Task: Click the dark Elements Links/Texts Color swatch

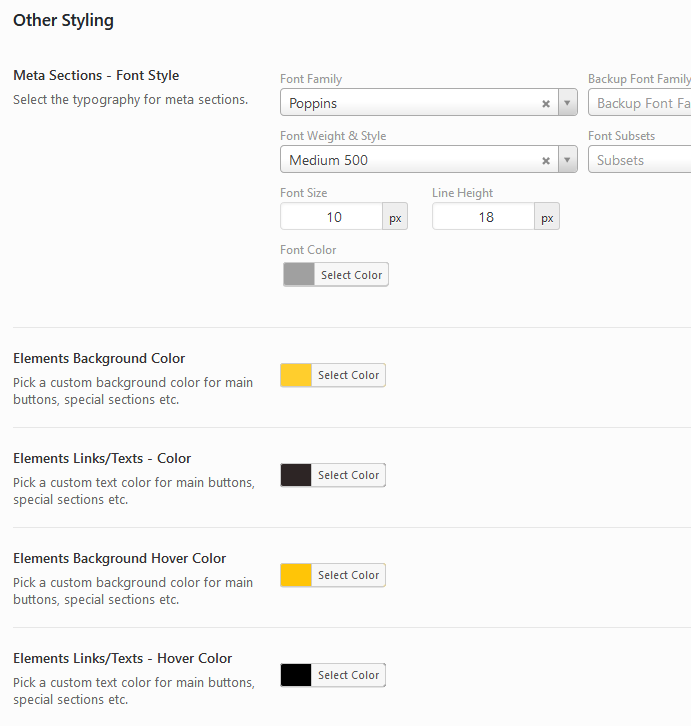Action: click(x=296, y=475)
